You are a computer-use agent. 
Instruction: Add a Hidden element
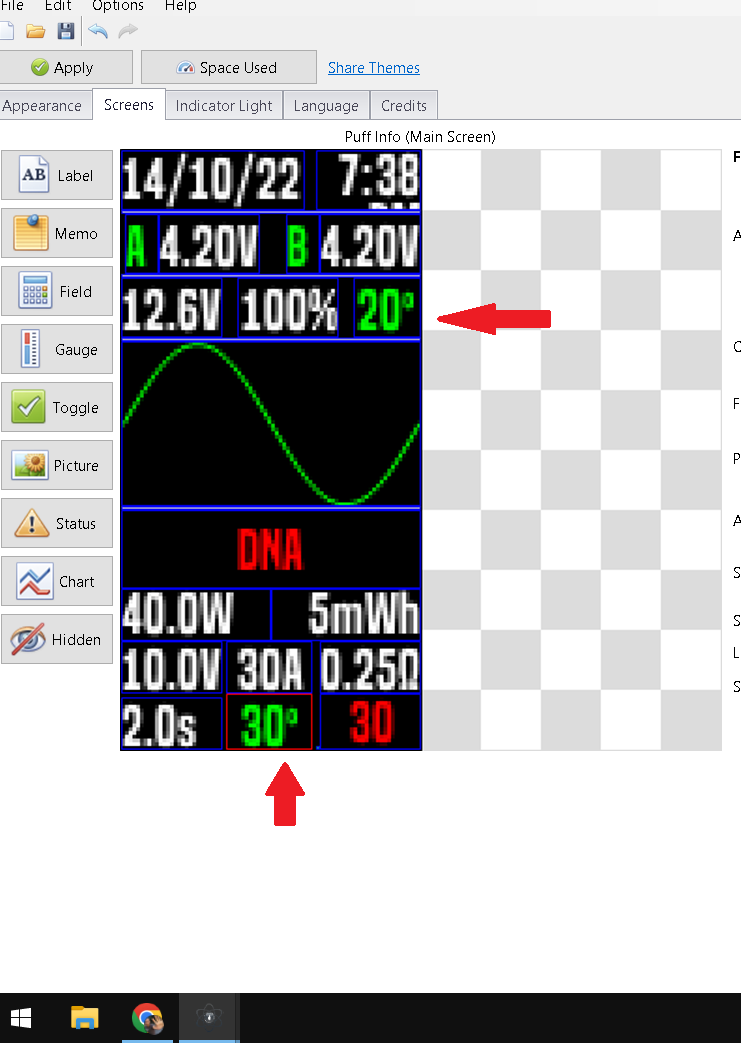click(x=57, y=640)
